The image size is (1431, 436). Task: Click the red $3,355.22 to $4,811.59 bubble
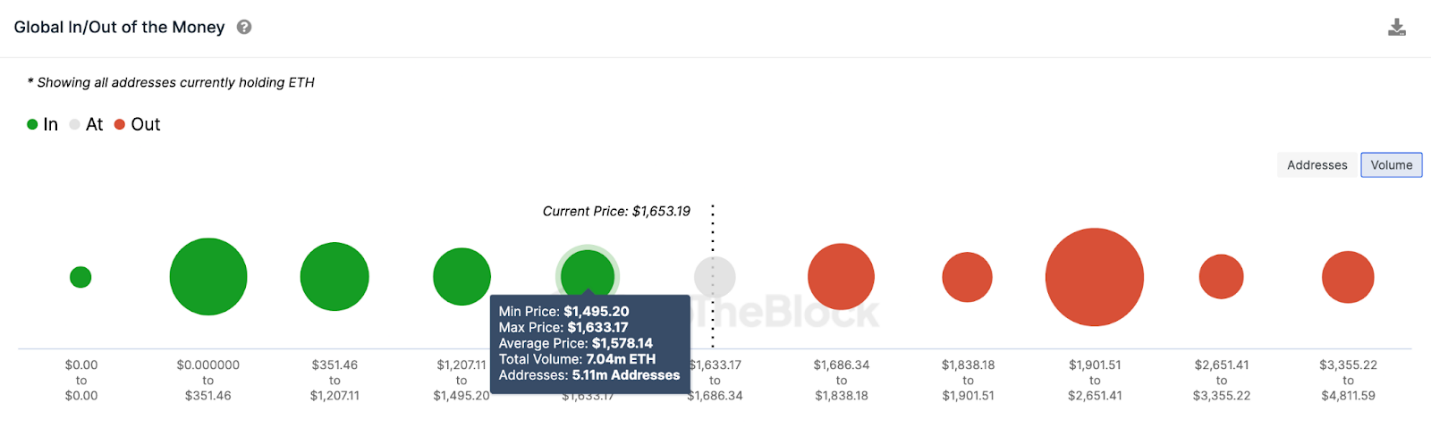[x=1348, y=277]
